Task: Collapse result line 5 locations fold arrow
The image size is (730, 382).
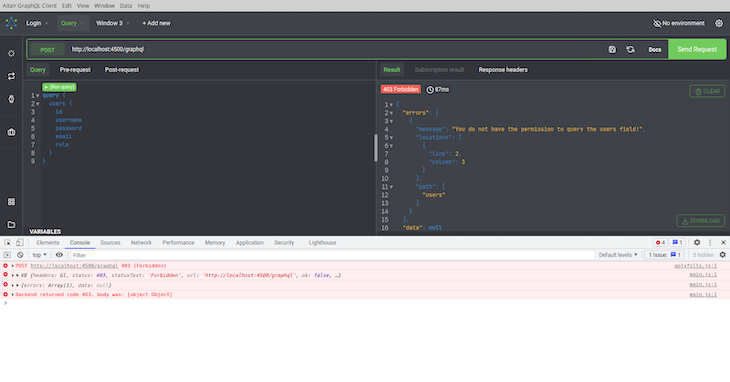Action: [x=391, y=138]
